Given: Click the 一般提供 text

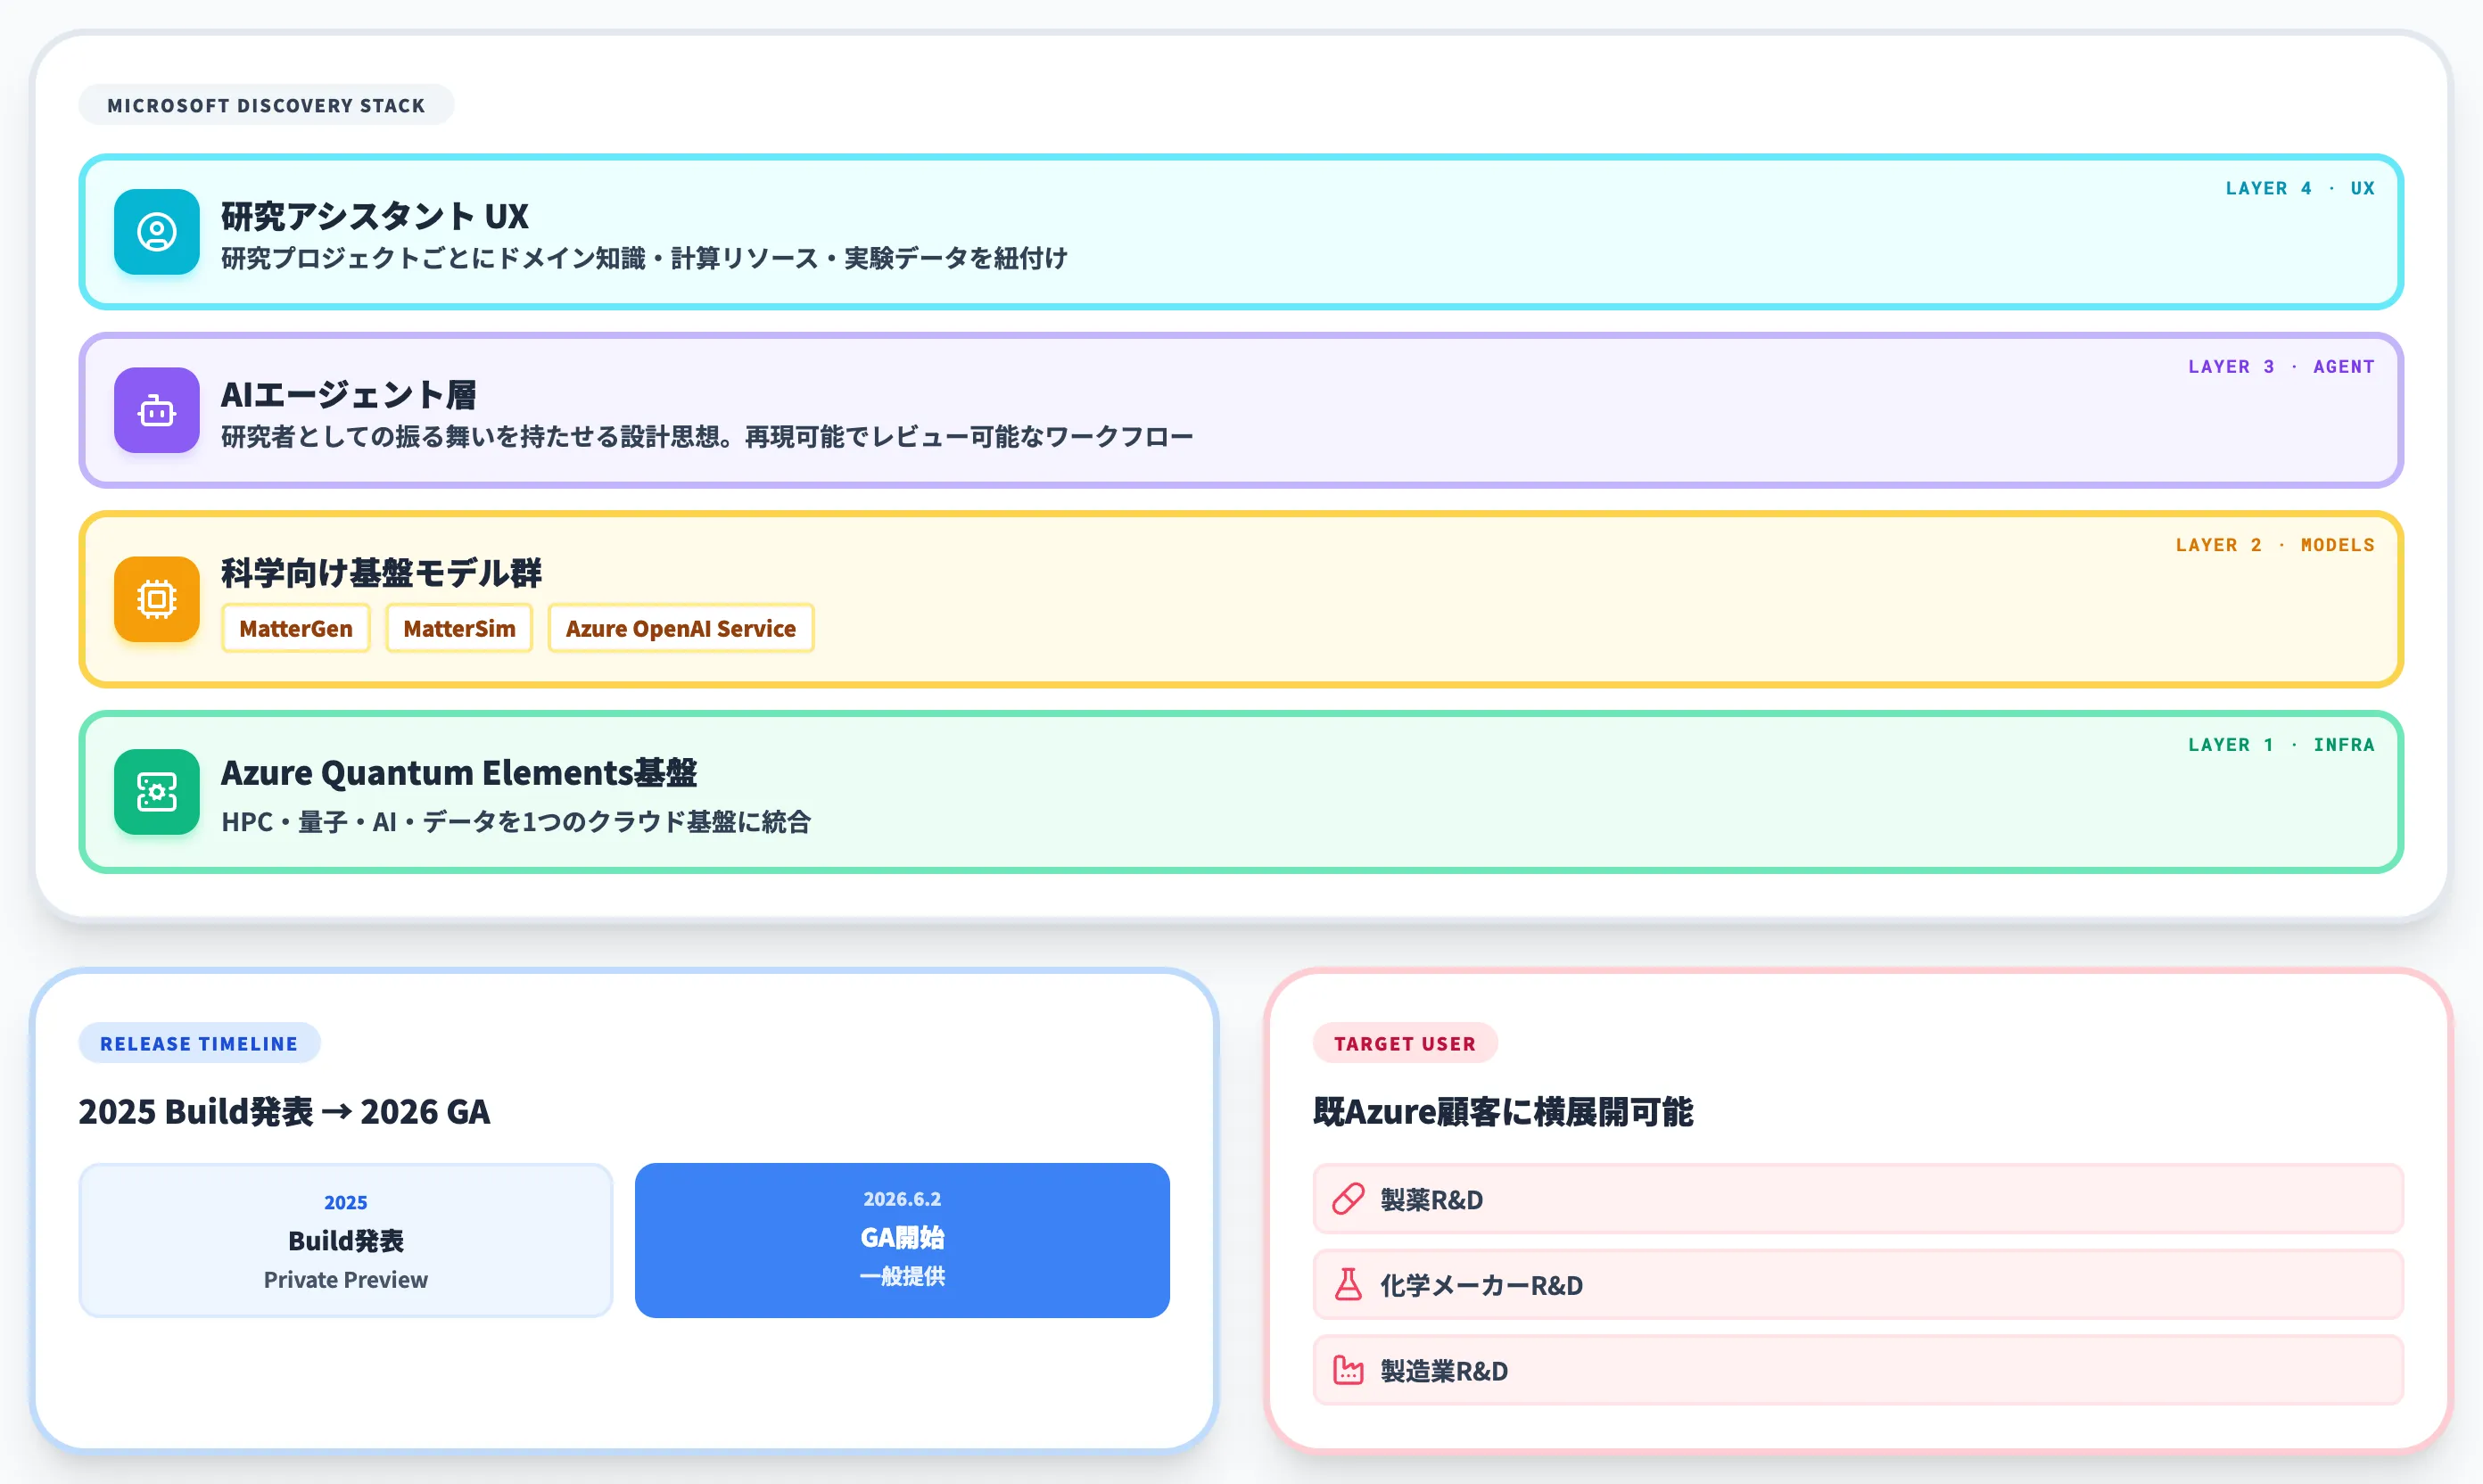Looking at the screenshot, I should click(x=902, y=1276).
